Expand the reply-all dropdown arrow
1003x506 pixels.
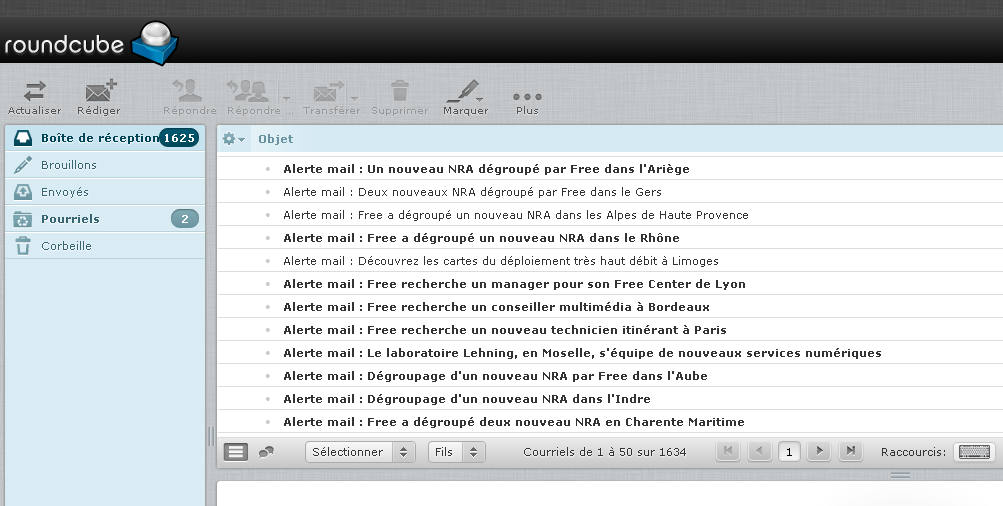click(287, 98)
